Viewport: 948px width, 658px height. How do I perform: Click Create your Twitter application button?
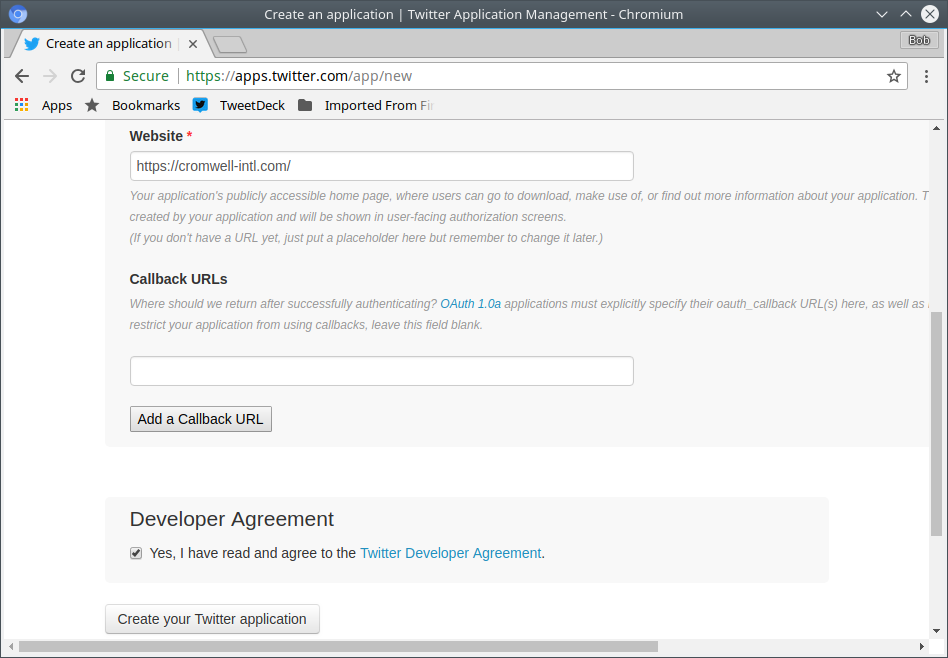click(212, 619)
